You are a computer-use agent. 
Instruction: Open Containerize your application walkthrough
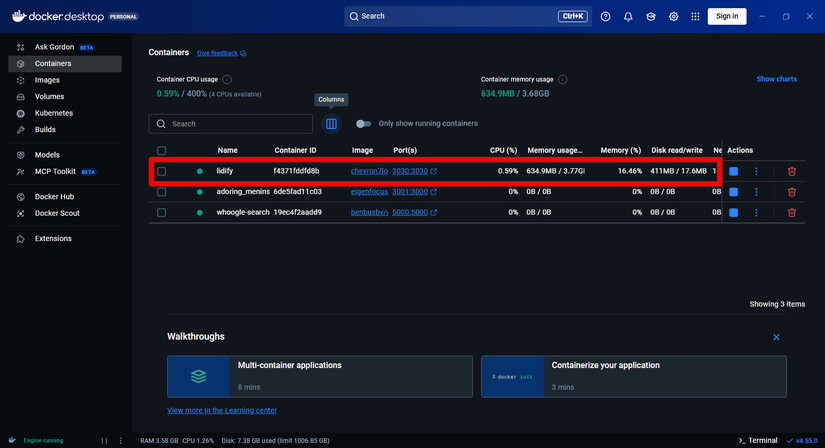[633, 376]
